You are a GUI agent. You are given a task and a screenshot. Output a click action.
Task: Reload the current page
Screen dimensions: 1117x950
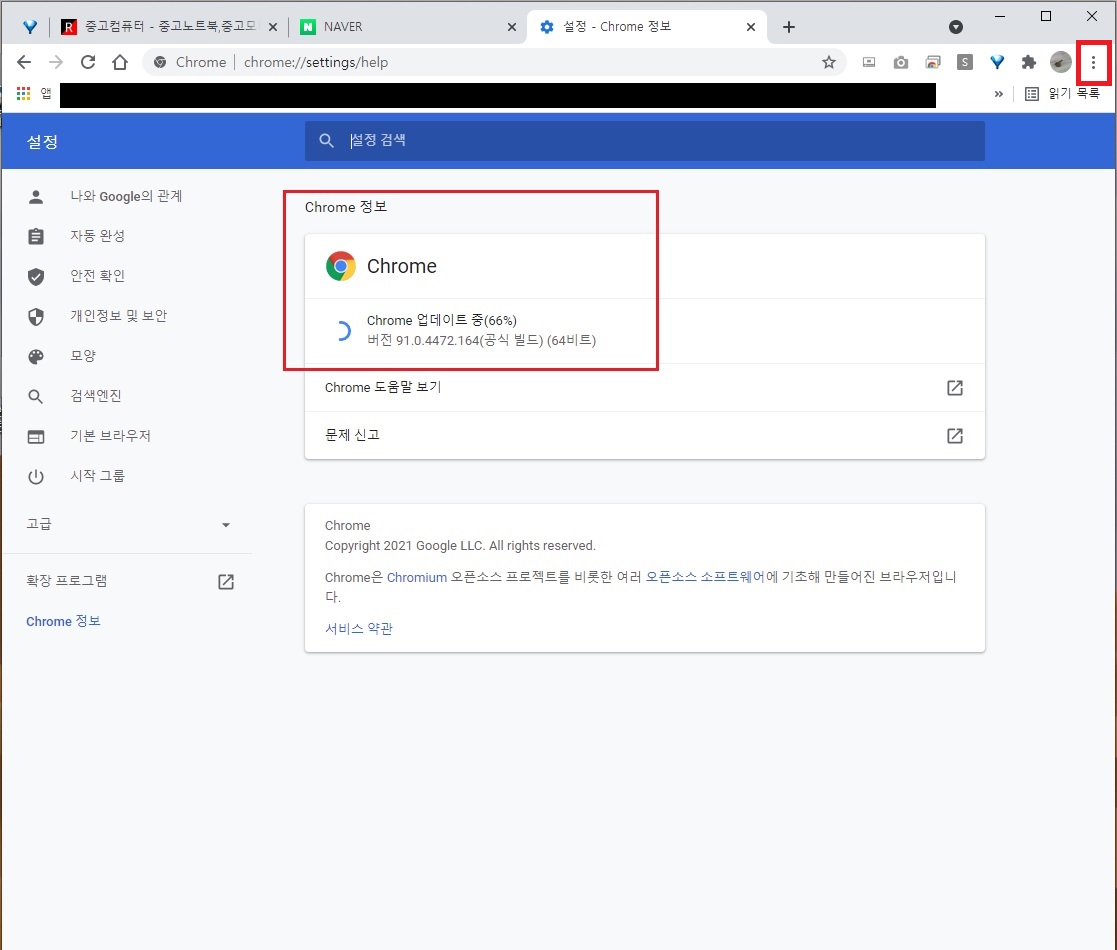click(88, 62)
